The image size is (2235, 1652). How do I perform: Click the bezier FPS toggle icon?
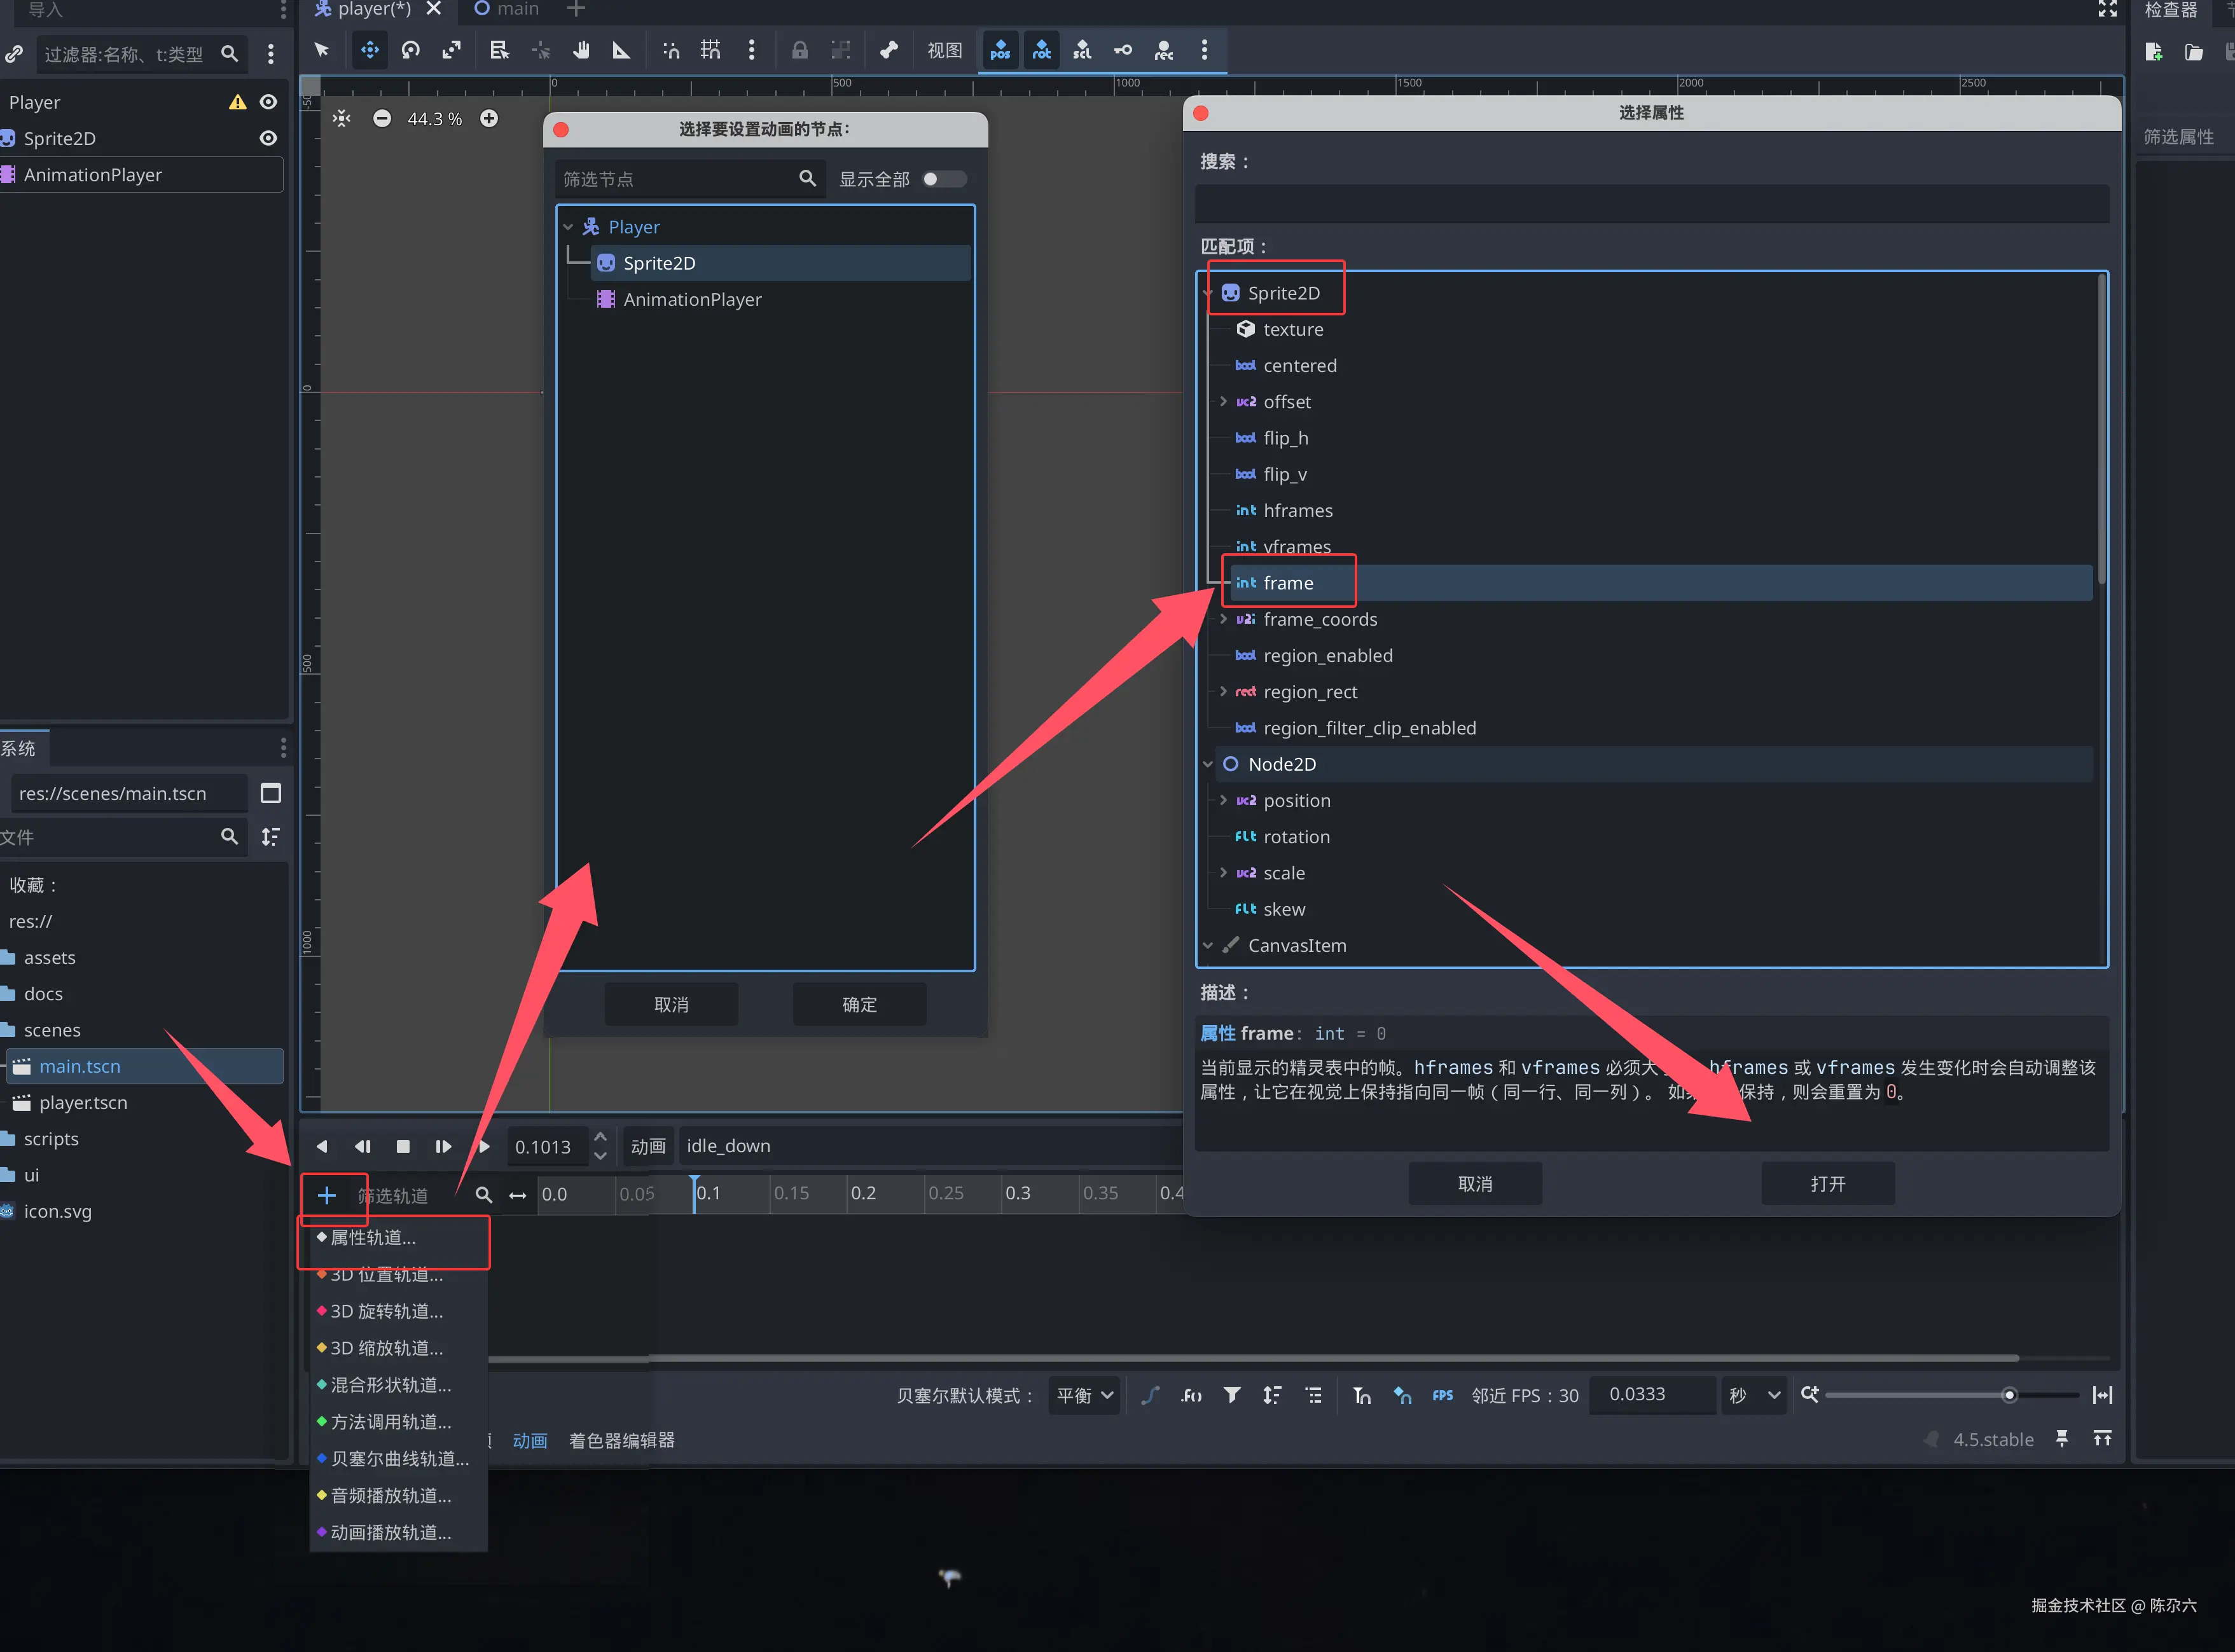[x=1442, y=1395]
